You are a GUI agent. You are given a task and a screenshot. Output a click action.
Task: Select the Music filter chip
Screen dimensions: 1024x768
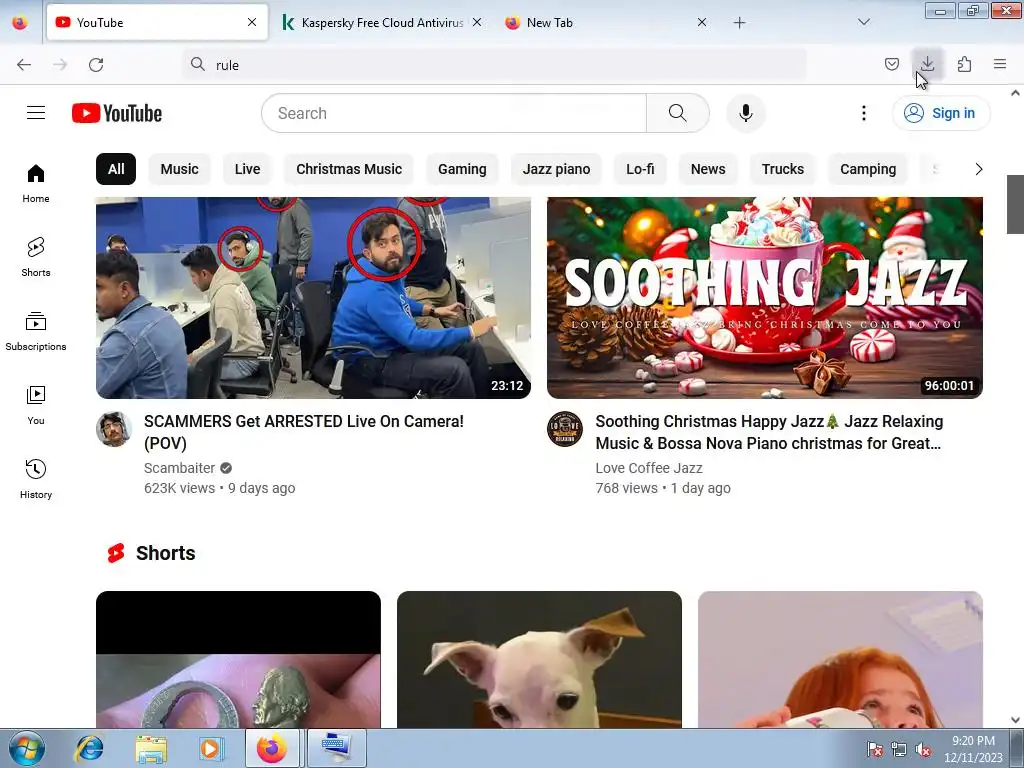(180, 169)
